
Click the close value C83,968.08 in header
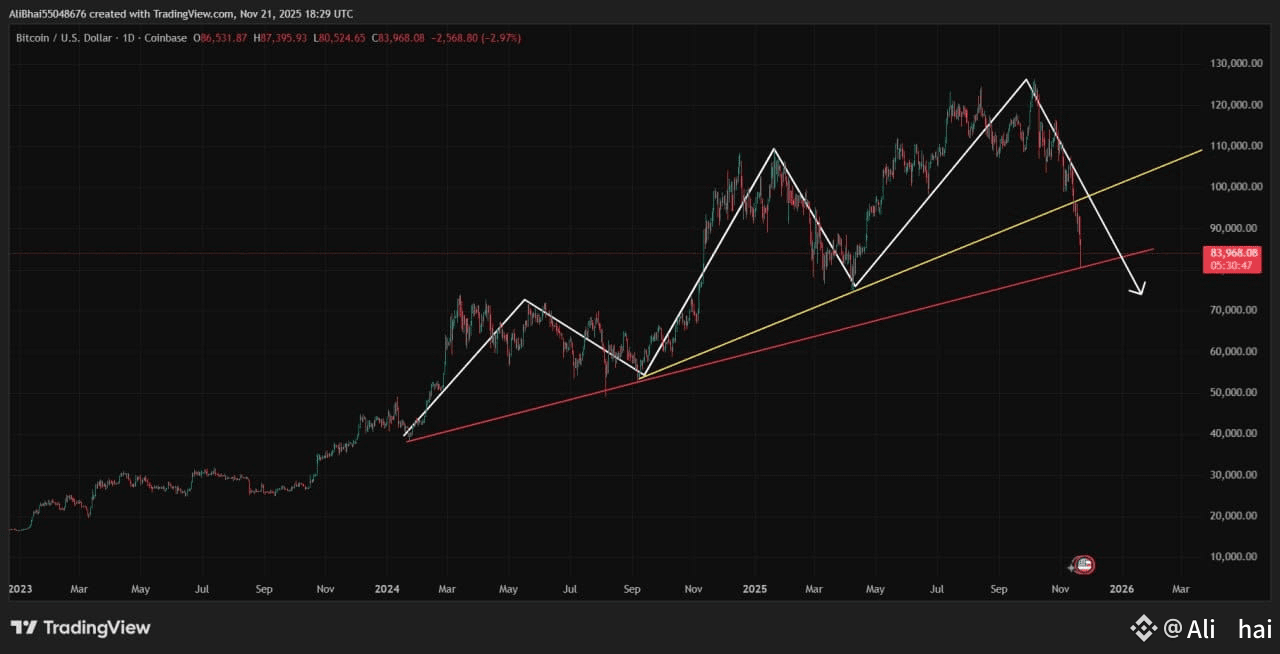pyautogui.click(x=398, y=38)
